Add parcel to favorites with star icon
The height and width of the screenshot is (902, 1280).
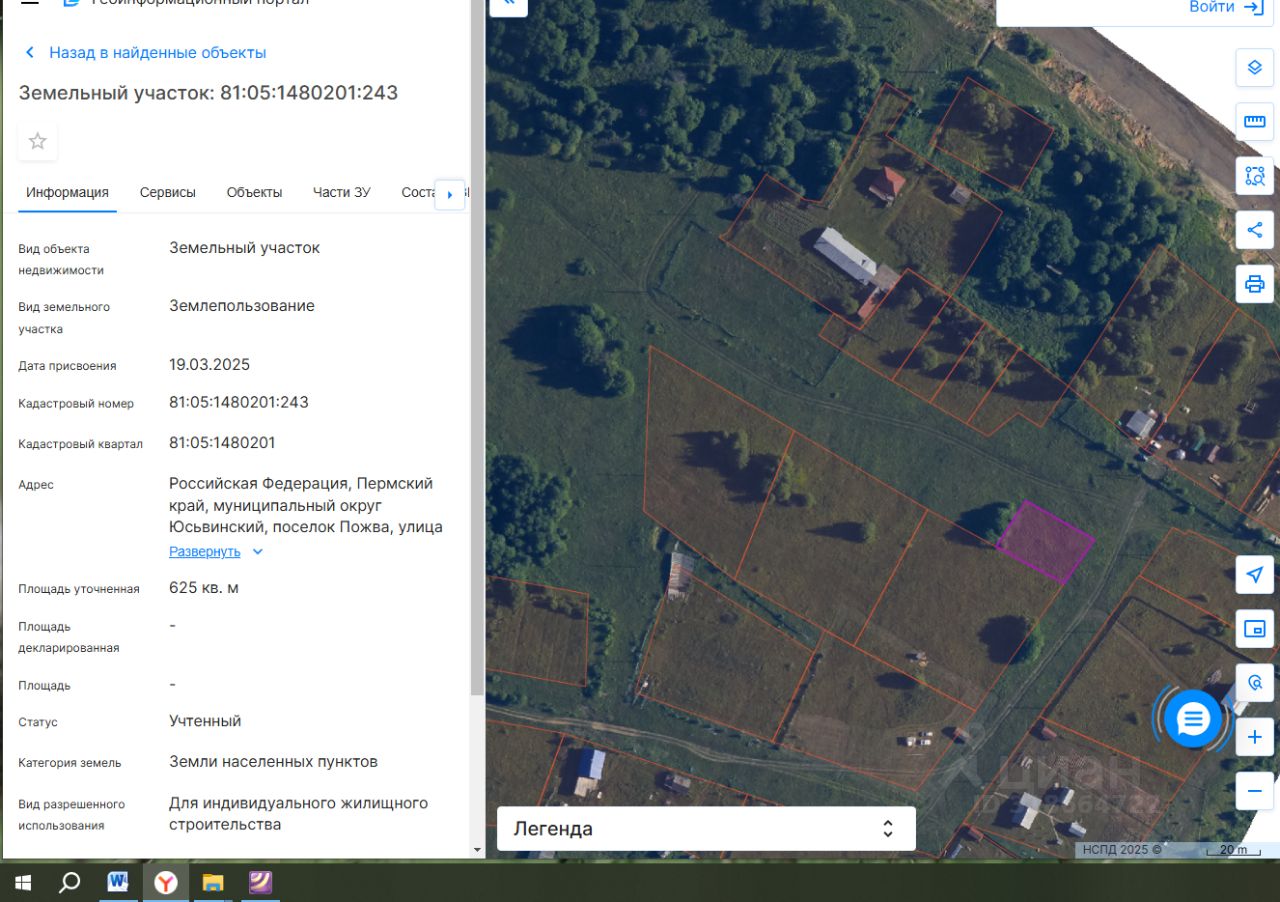(x=38, y=141)
